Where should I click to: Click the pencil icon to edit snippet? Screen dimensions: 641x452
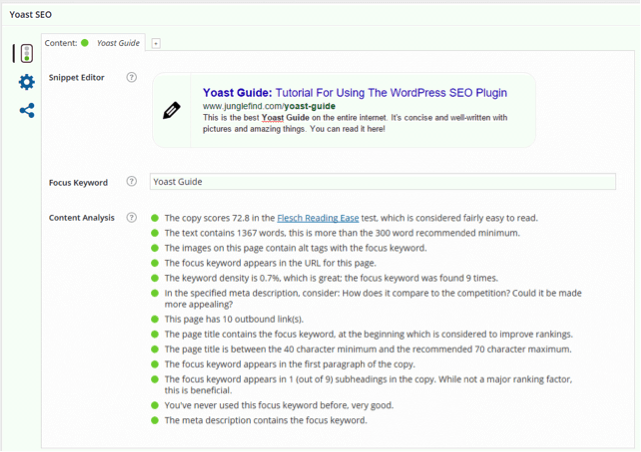(x=171, y=110)
